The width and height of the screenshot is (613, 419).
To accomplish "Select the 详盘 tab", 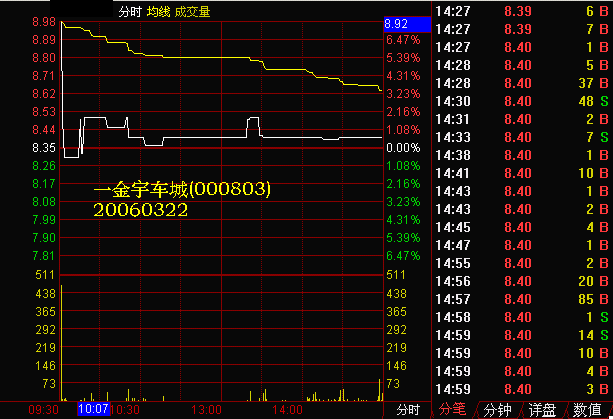I will (x=542, y=409).
